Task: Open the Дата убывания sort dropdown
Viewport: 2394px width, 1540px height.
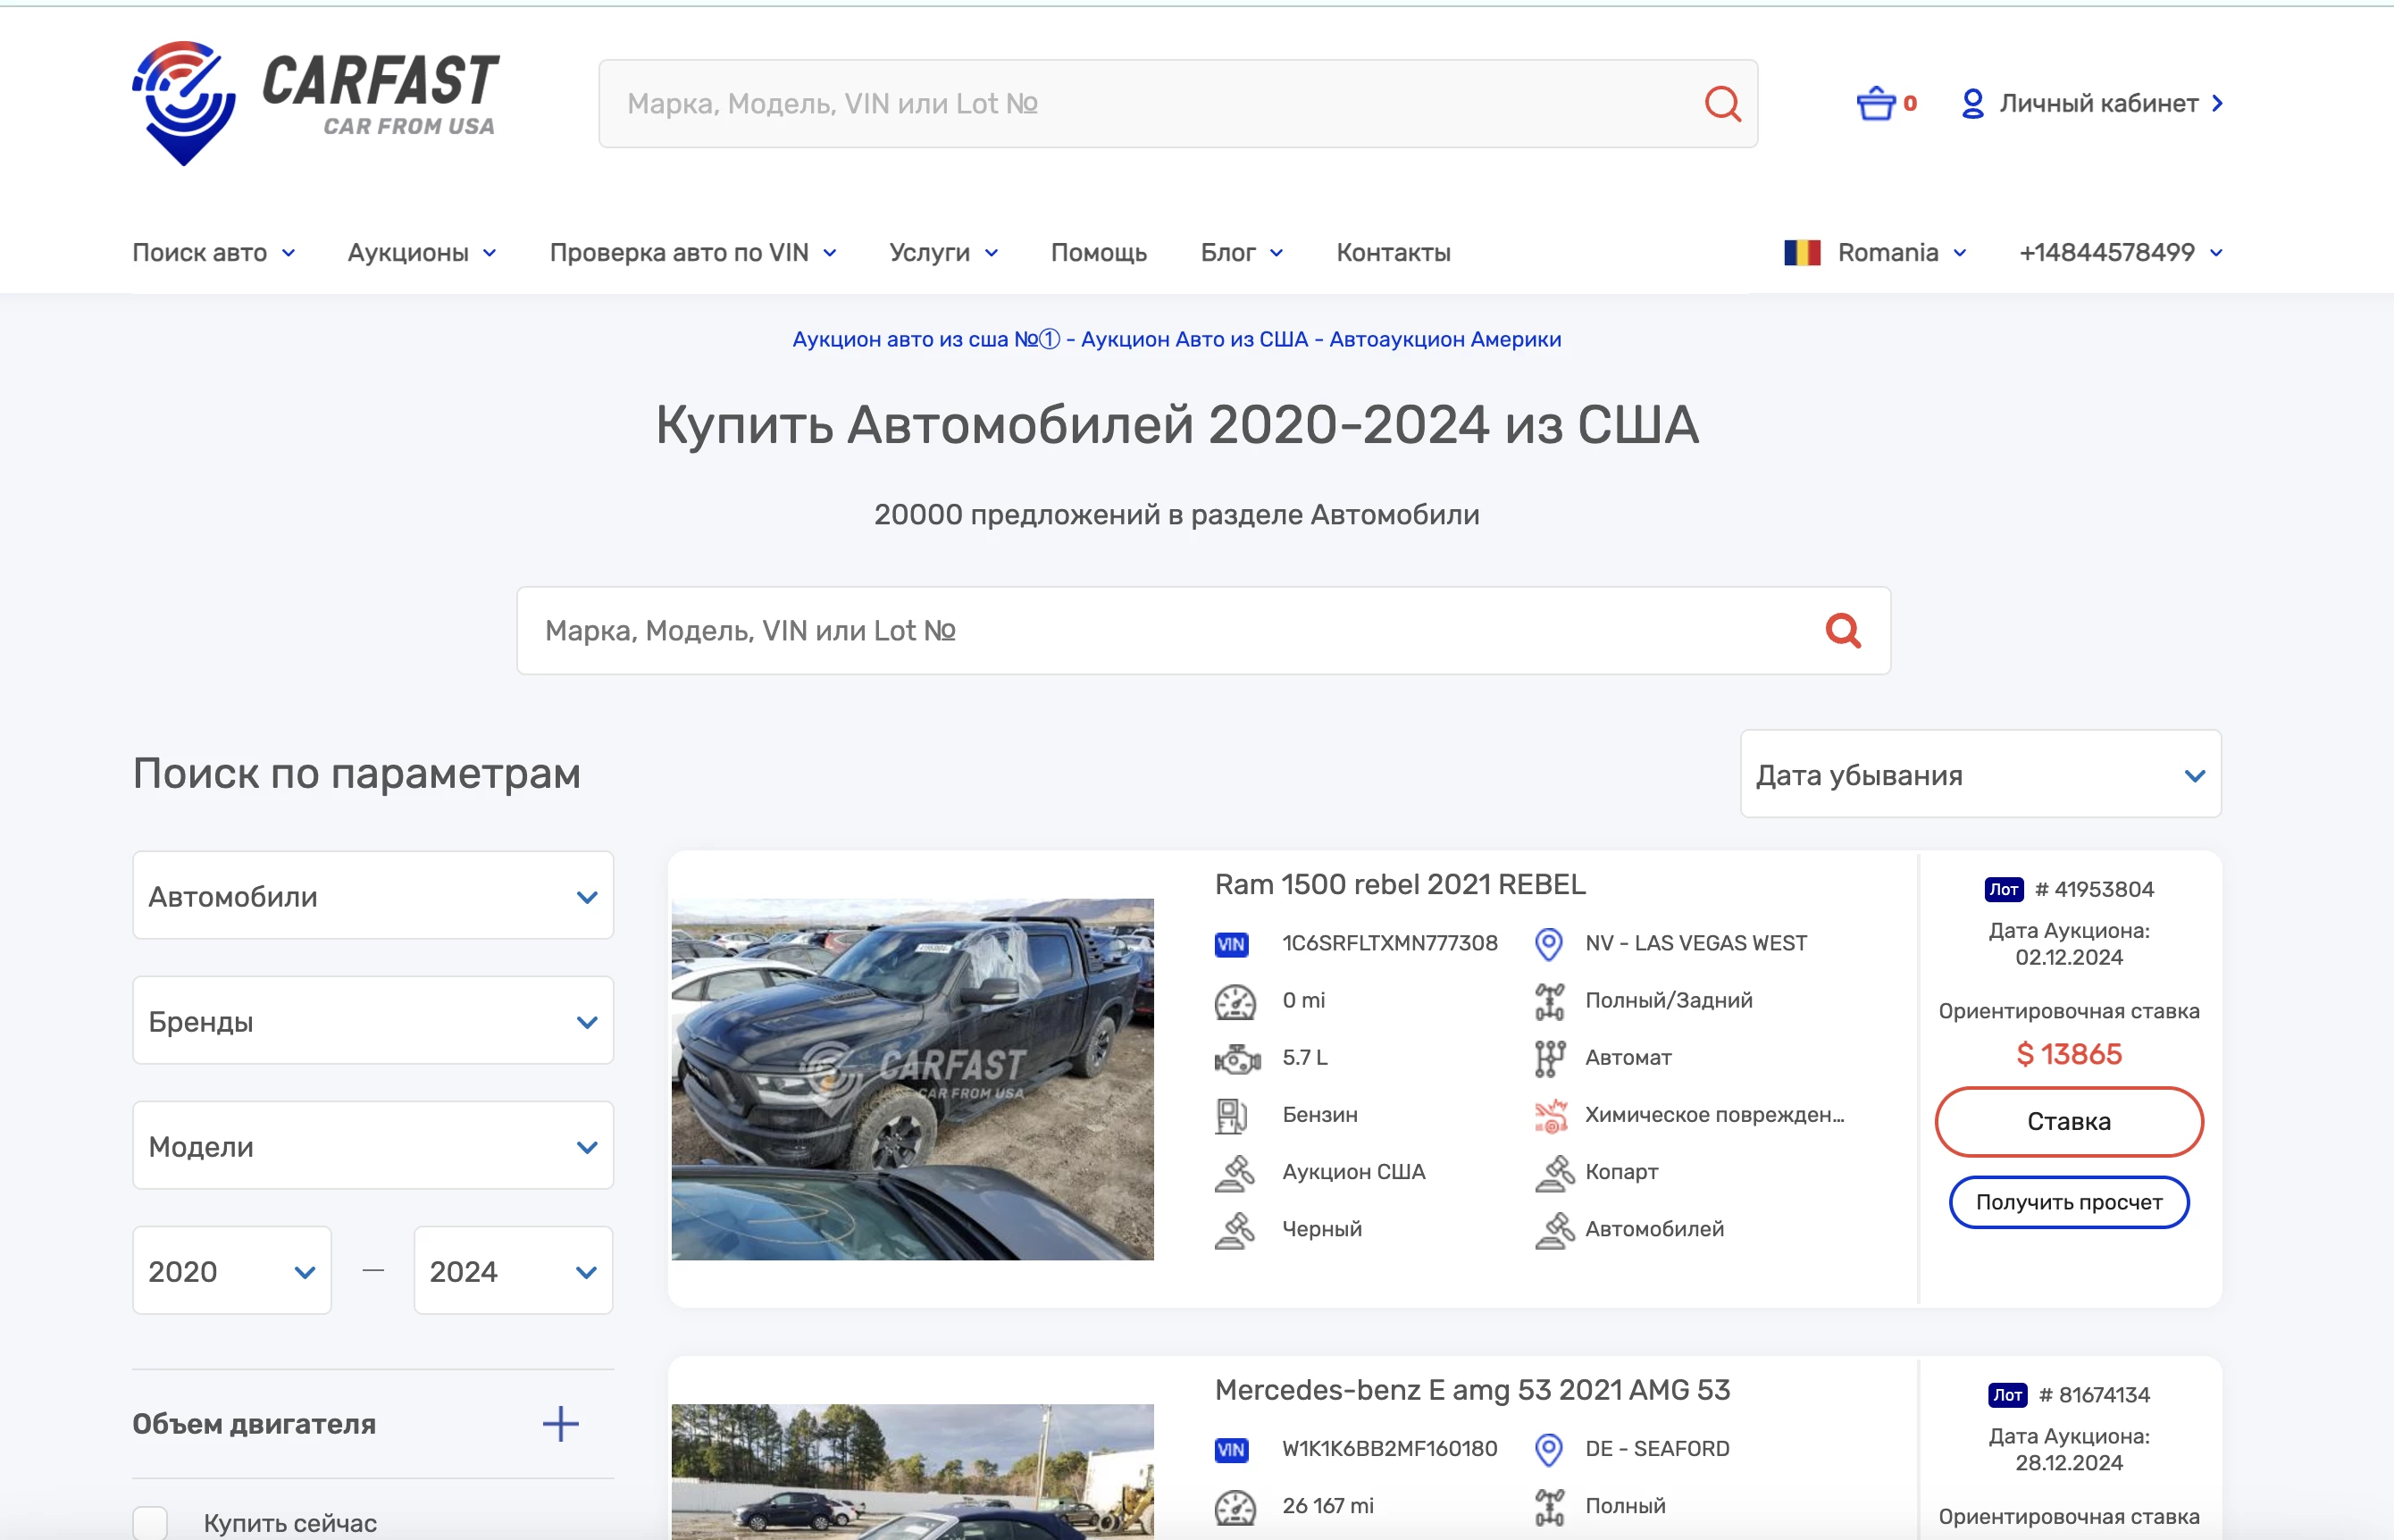Action: [x=1980, y=774]
